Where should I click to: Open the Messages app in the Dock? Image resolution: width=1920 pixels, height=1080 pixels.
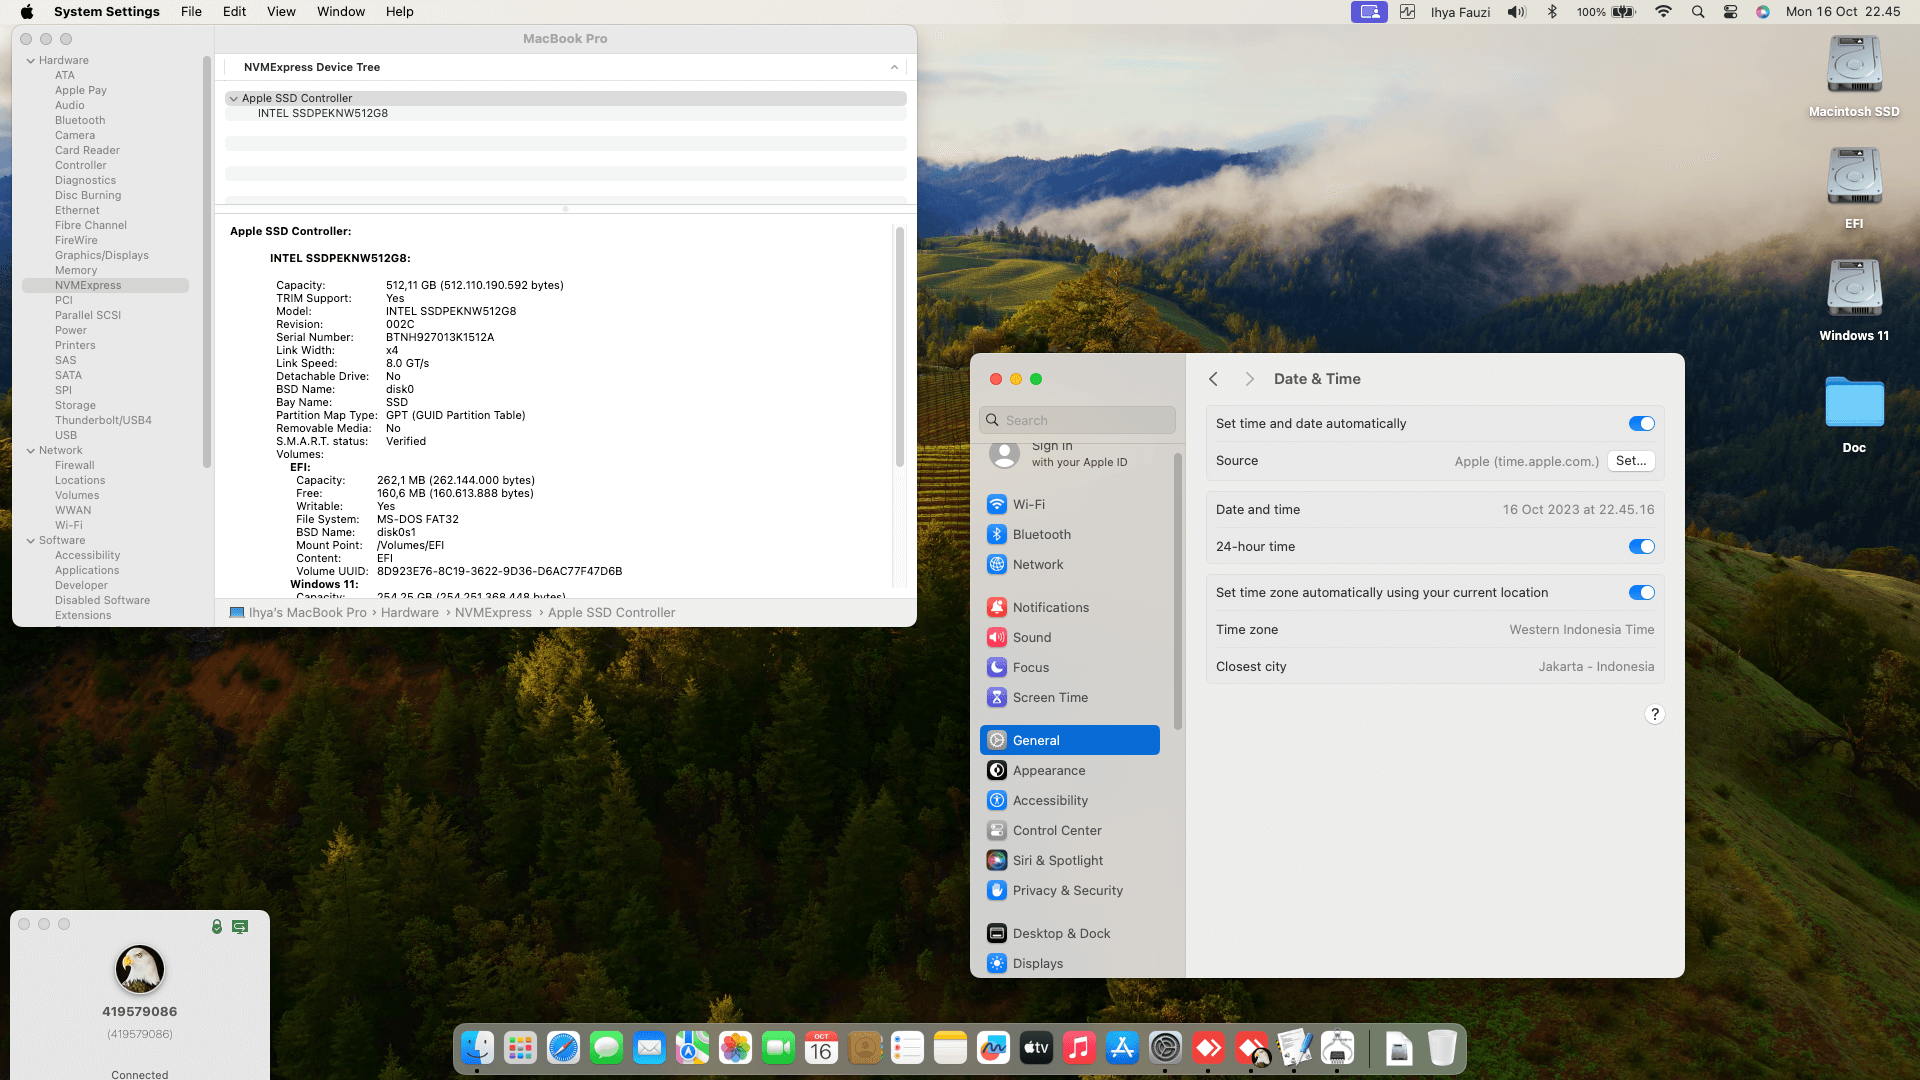tap(606, 1048)
